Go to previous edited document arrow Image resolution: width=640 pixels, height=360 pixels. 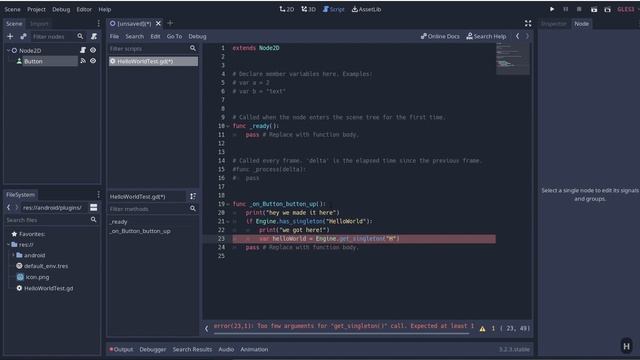tap(517, 36)
